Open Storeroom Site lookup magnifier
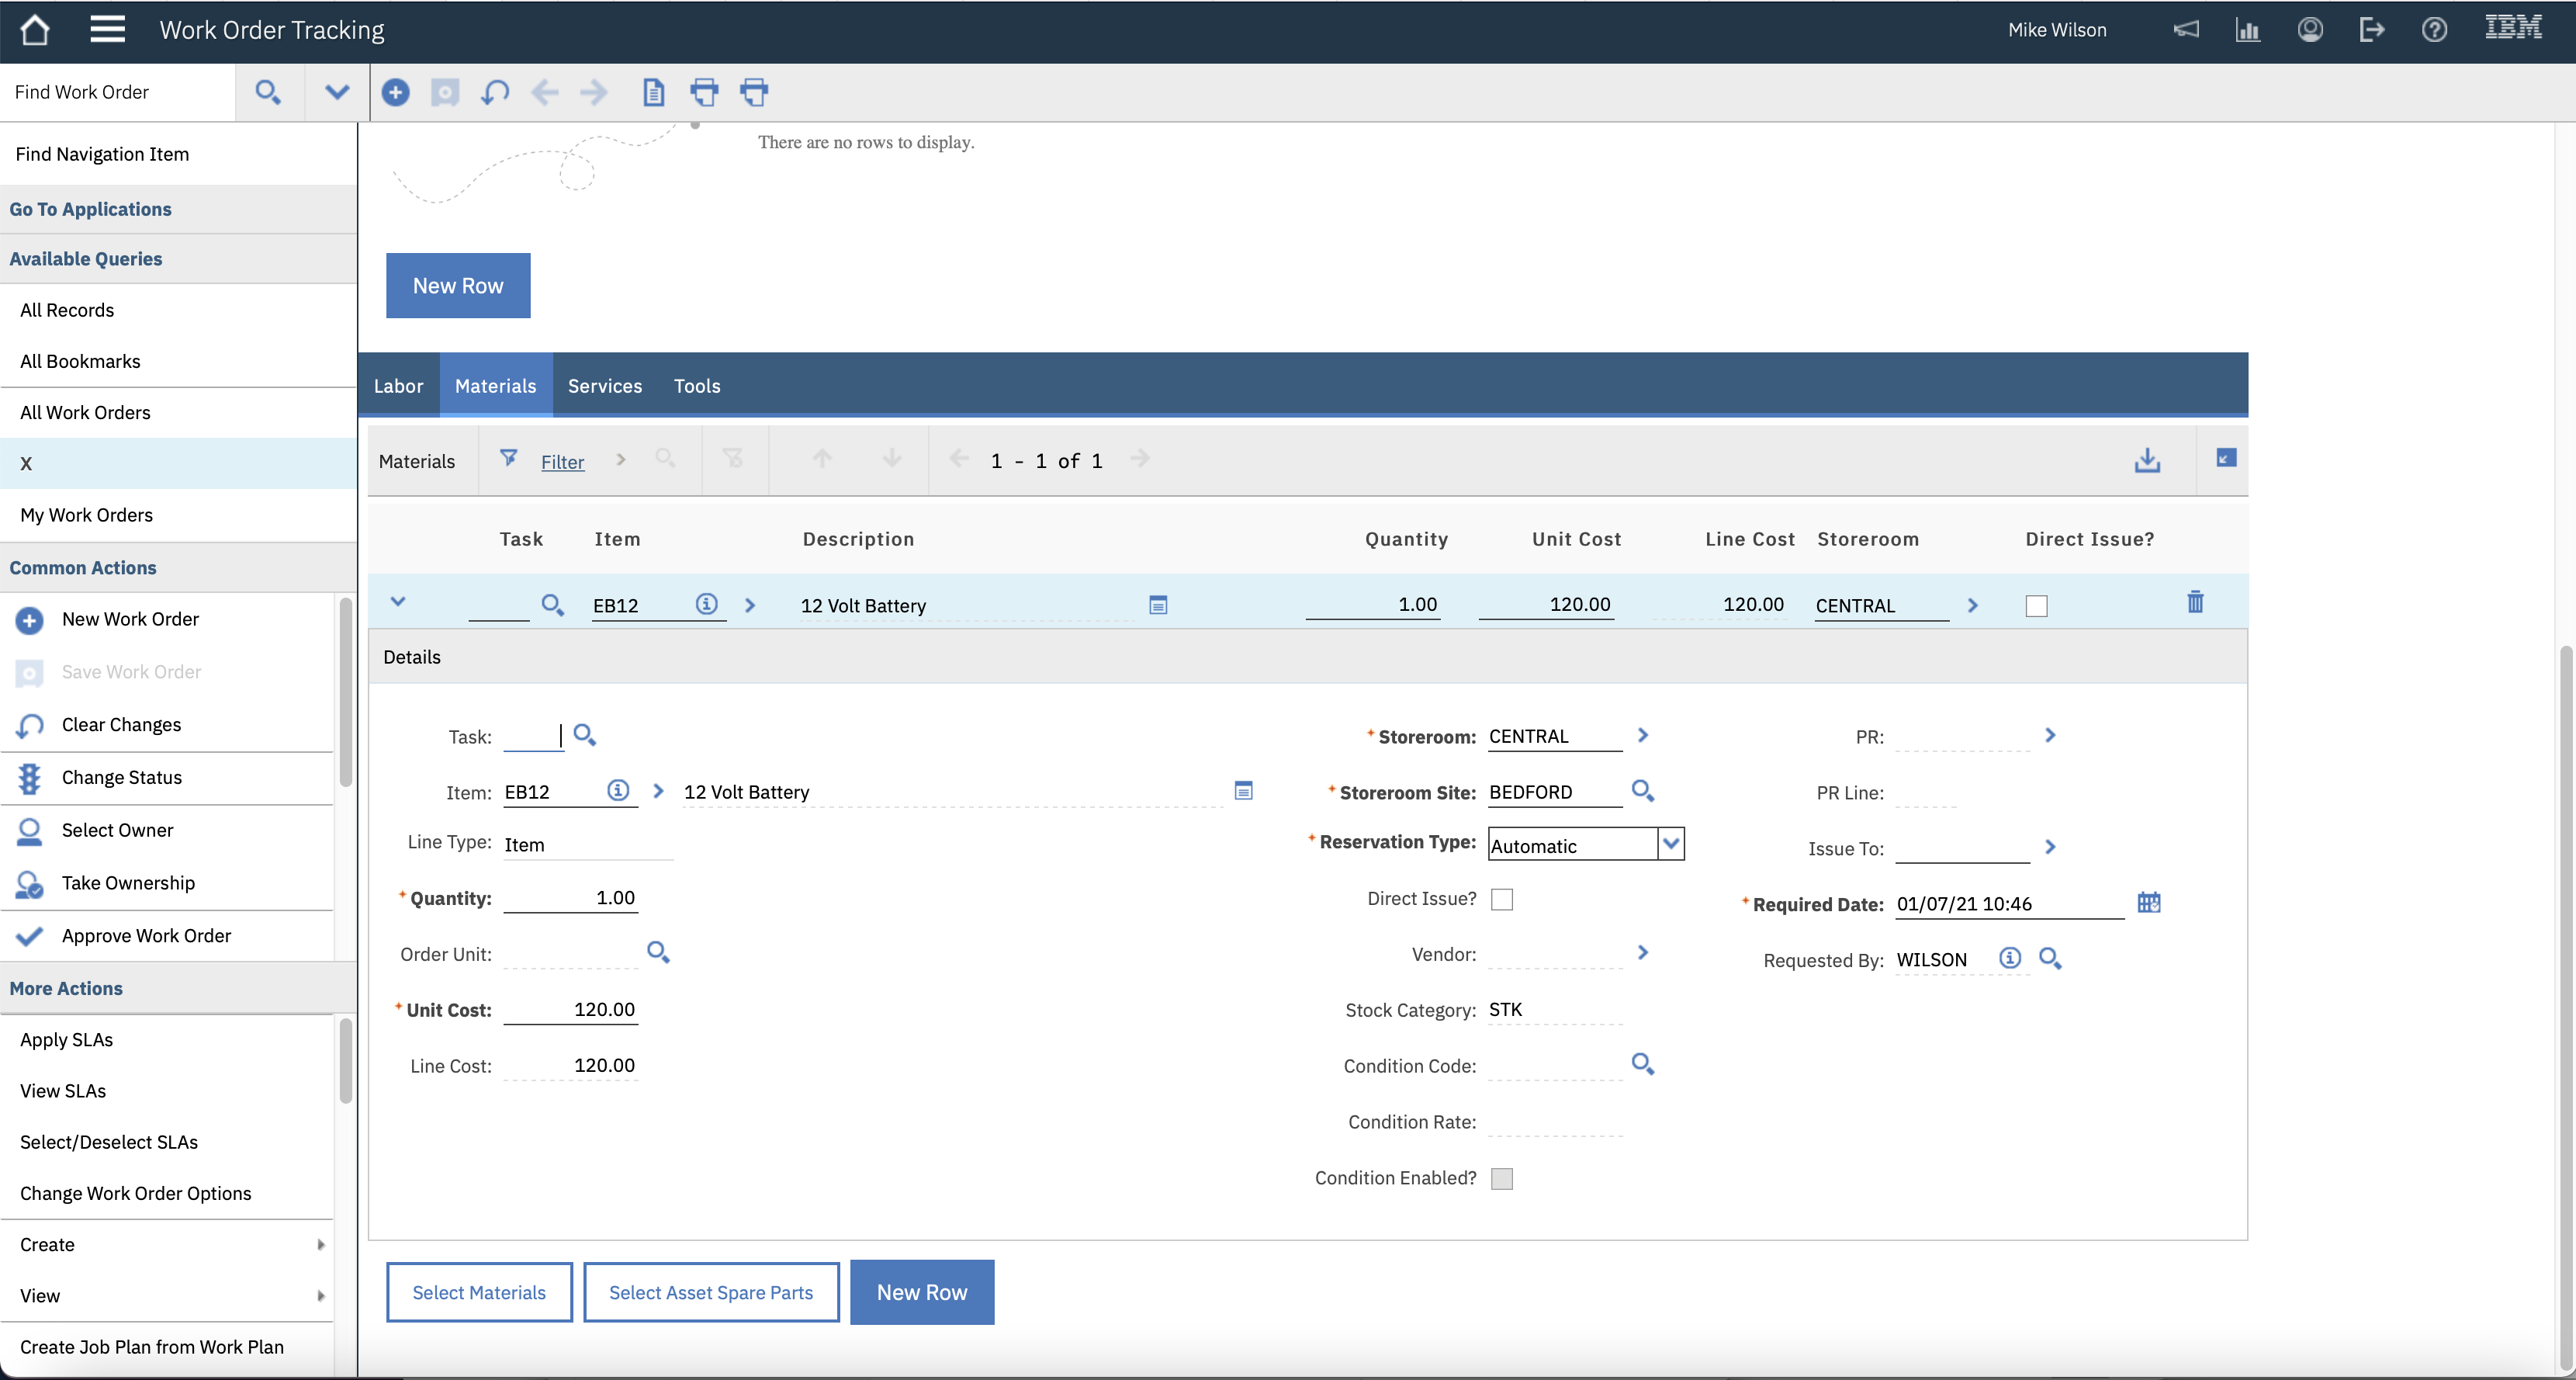The height and width of the screenshot is (1380, 2576). point(1642,791)
